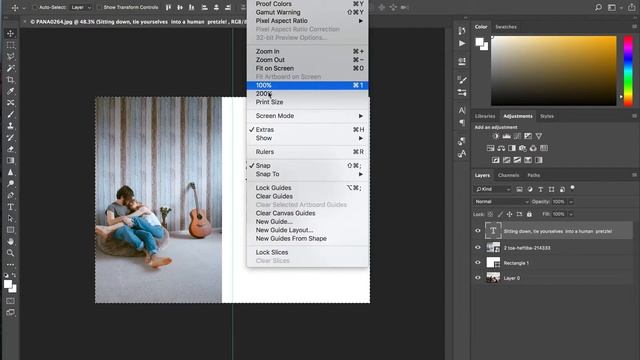
Task: Select the Rectangular Marquee tool
Action: (11, 45)
